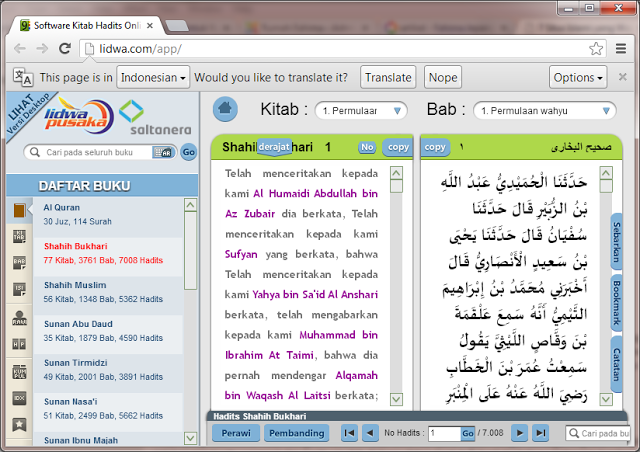Click the search magnifier in left search box
The height and width of the screenshot is (452, 640).
(35, 152)
